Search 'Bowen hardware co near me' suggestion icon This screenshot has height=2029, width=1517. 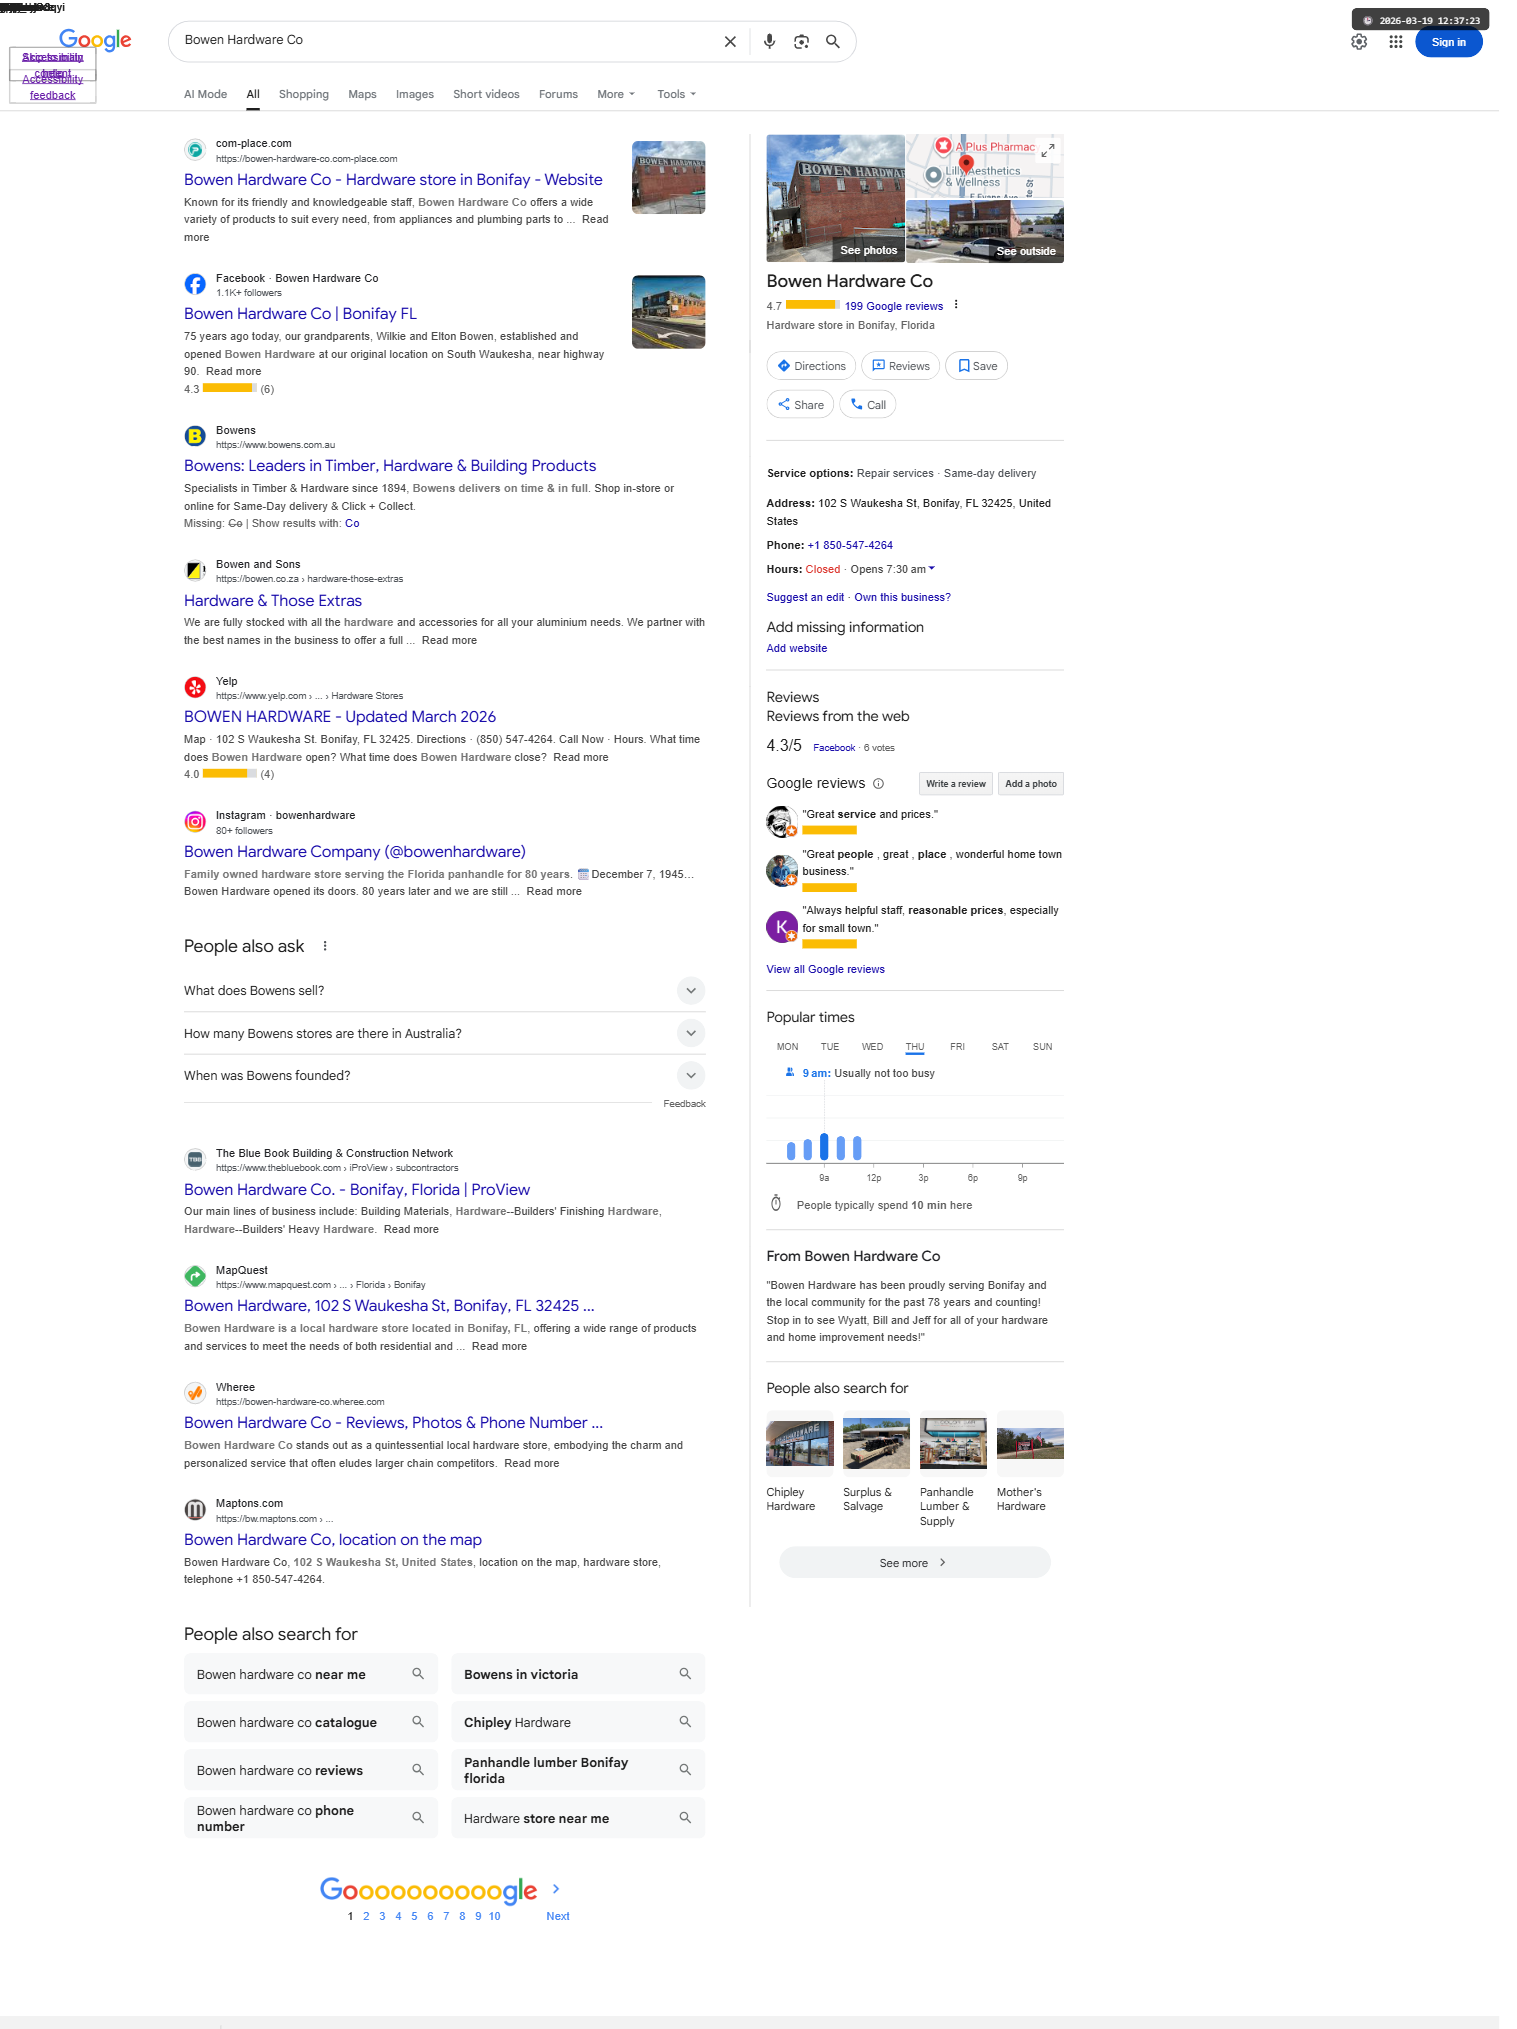[418, 1674]
